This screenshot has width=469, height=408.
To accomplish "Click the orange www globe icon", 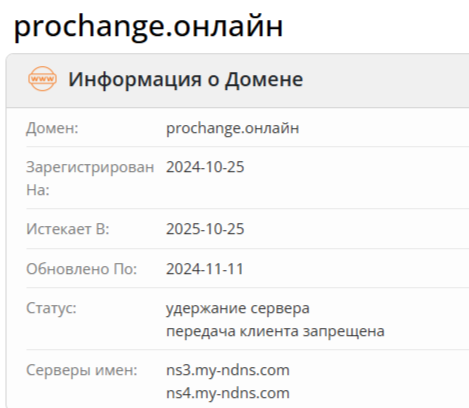I will coord(42,79).
